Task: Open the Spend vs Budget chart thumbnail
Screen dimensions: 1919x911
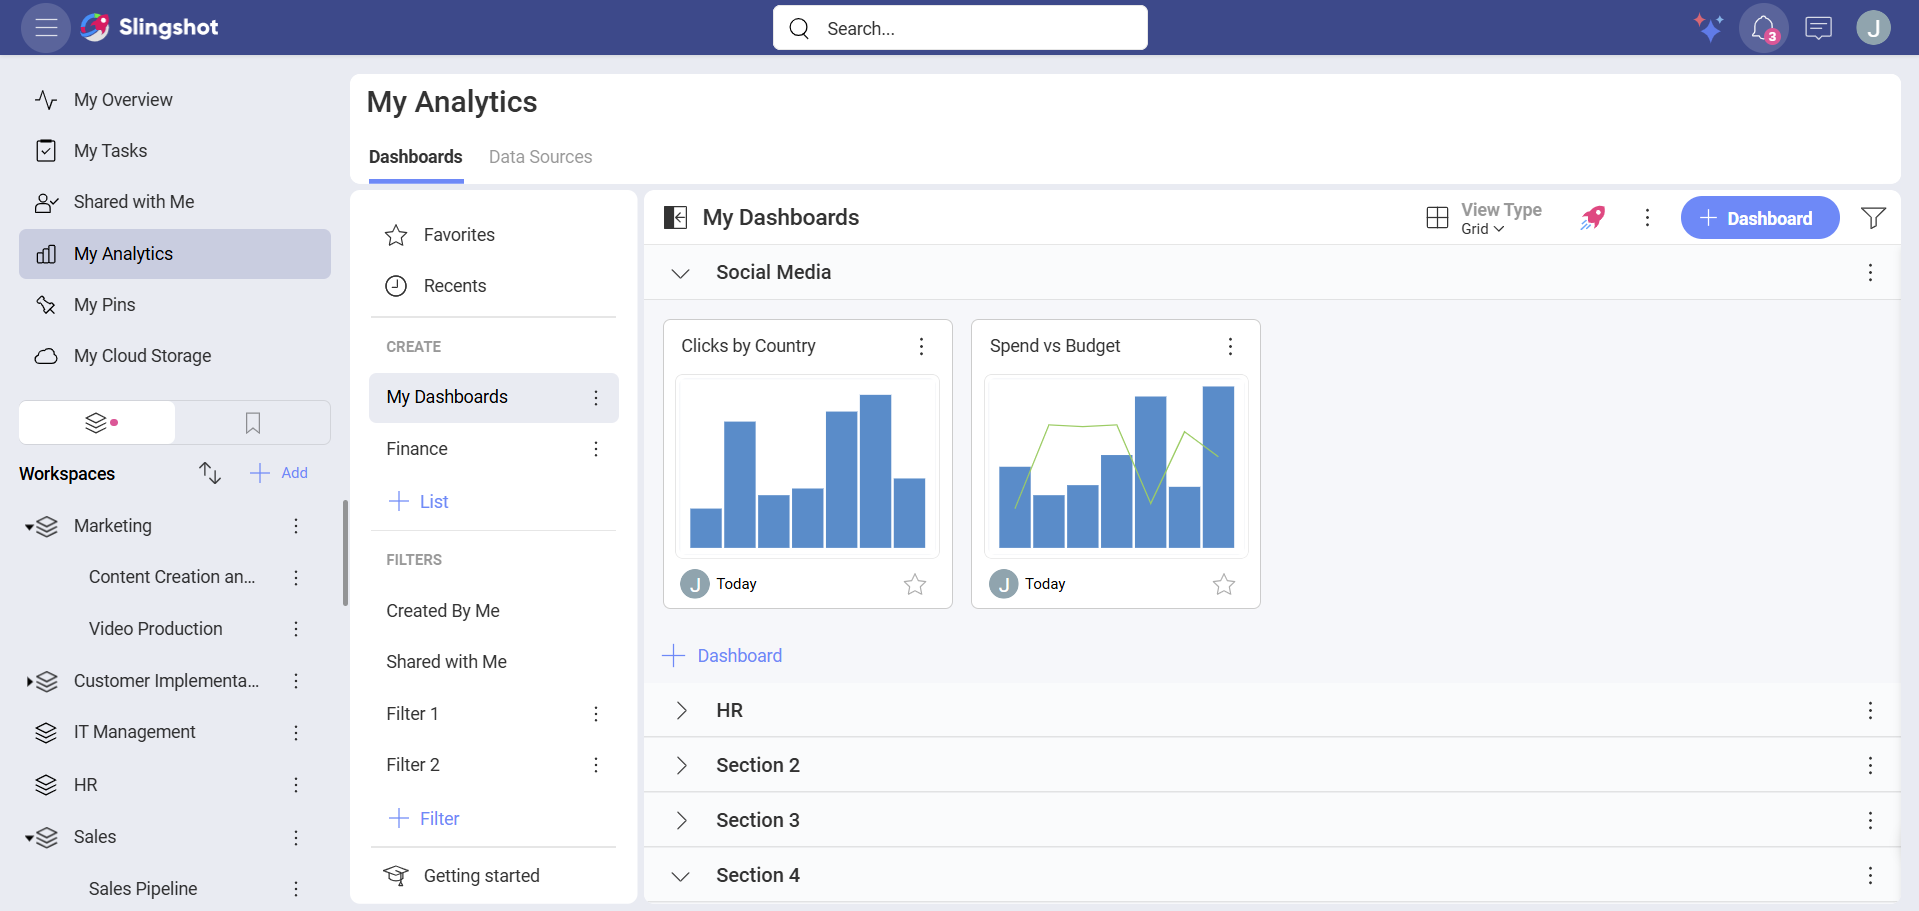Action: pyautogui.click(x=1116, y=466)
